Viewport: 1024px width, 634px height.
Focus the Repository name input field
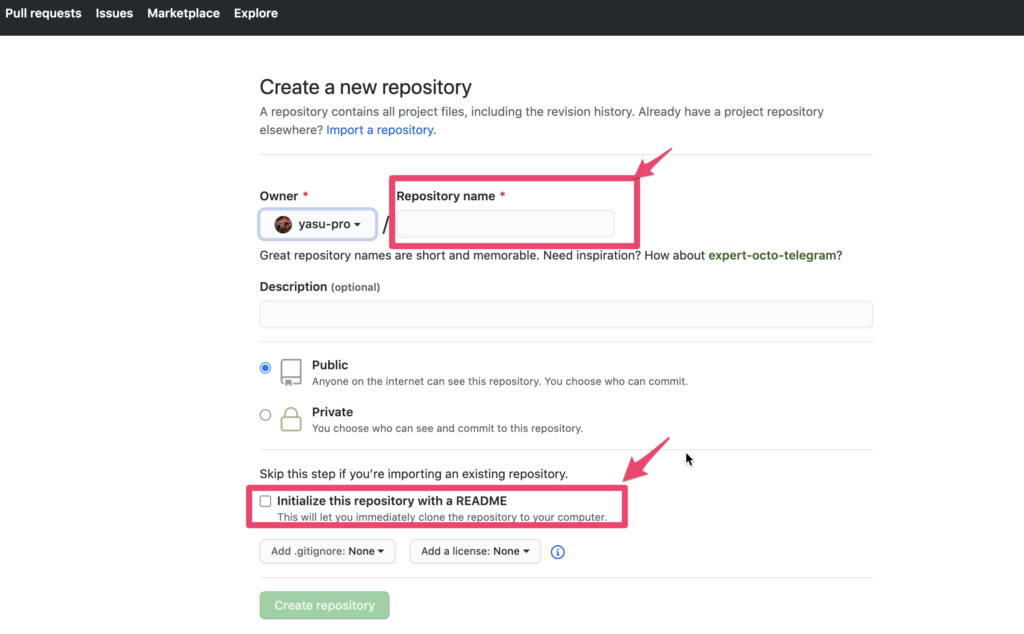(505, 224)
